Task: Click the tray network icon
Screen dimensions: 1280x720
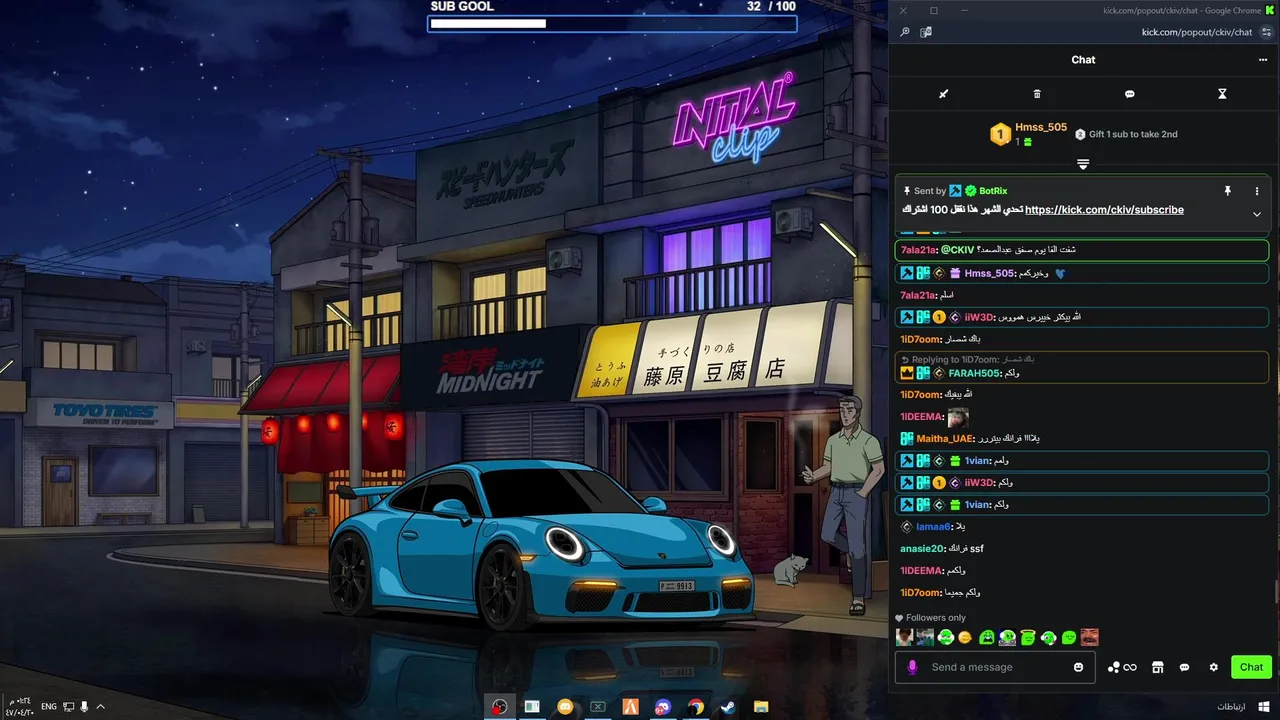Action: click(x=68, y=707)
